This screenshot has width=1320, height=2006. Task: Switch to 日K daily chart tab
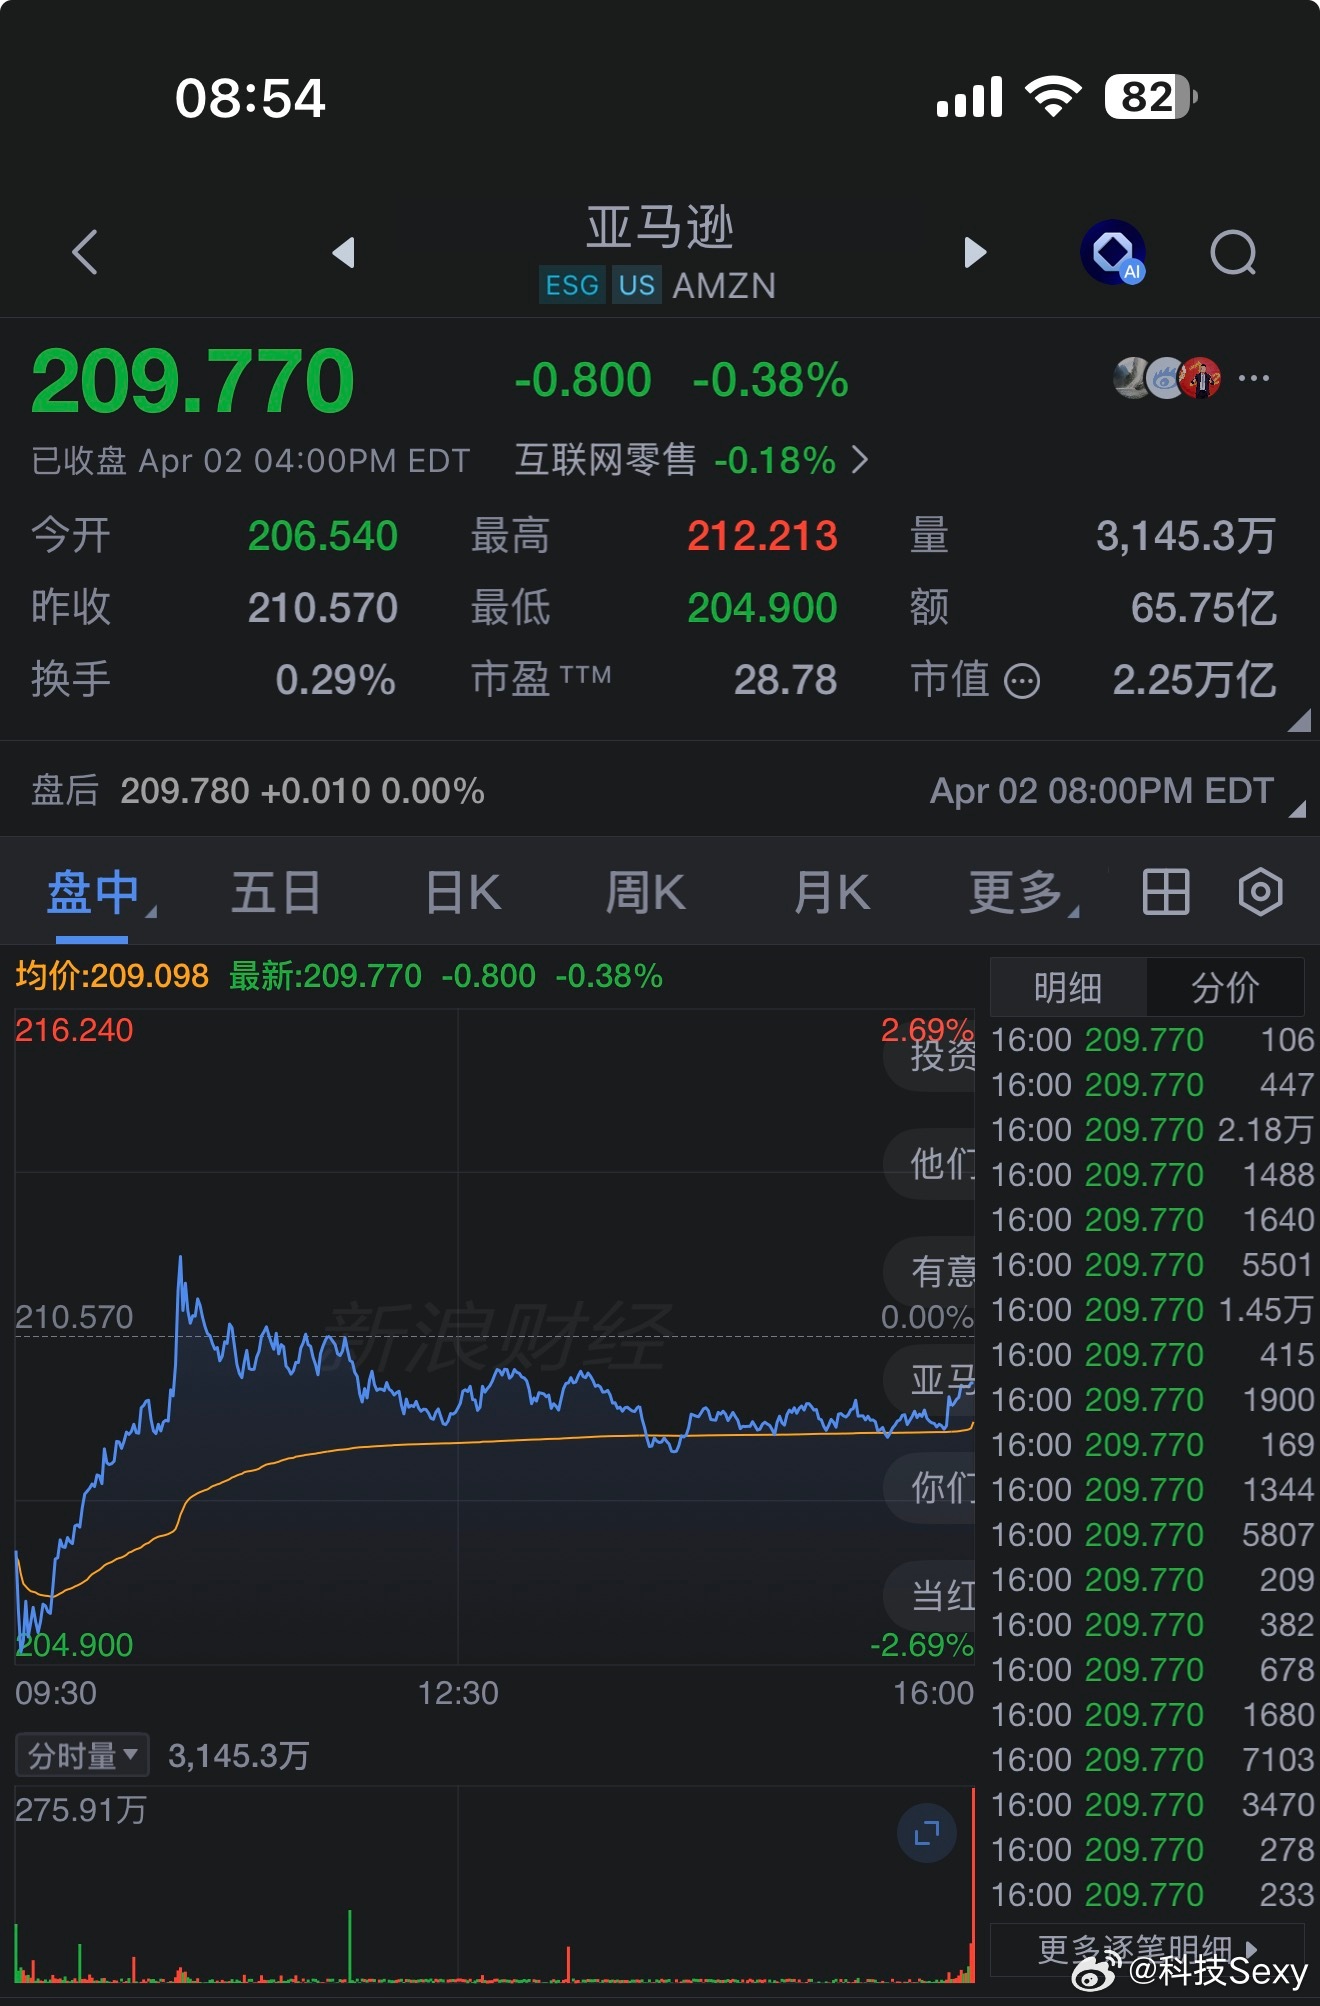(x=463, y=892)
